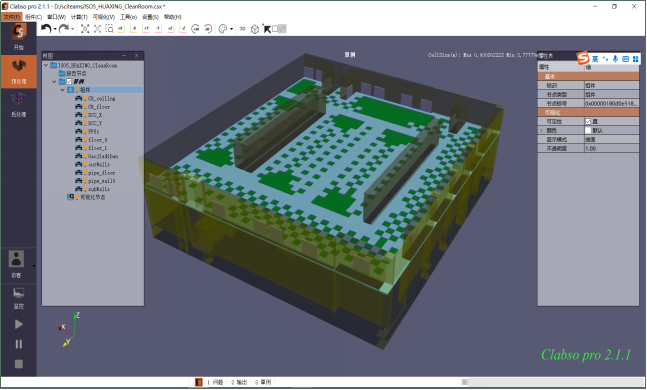Open the 文件(F) menu
This screenshot has width=647, height=390.
(x=12, y=17)
